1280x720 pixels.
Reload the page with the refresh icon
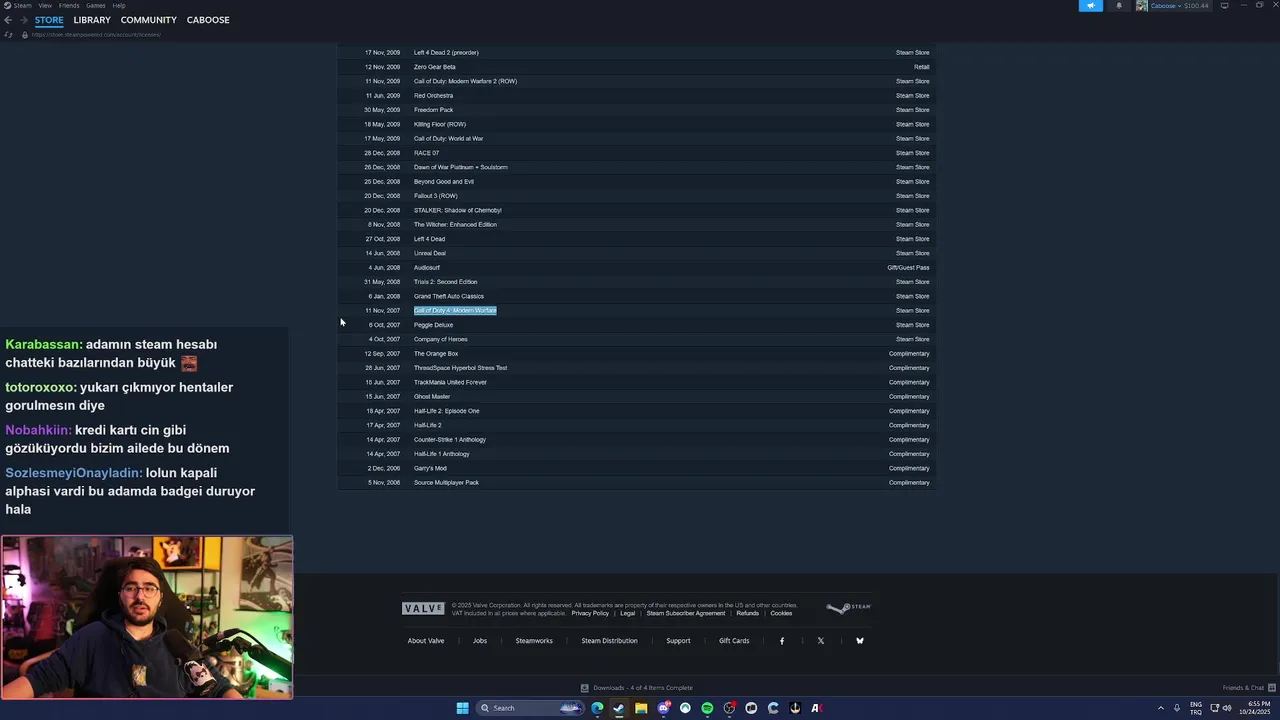coord(9,35)
